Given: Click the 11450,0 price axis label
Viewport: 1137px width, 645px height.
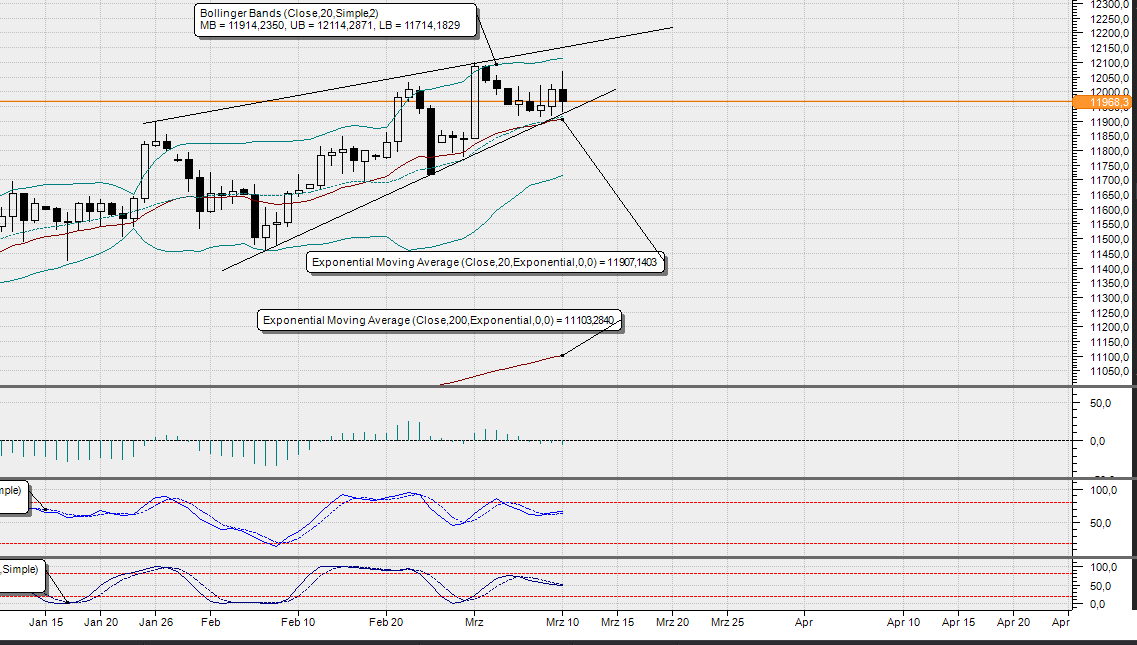Looking at the screenshot, I should [x=1109, y=254].
